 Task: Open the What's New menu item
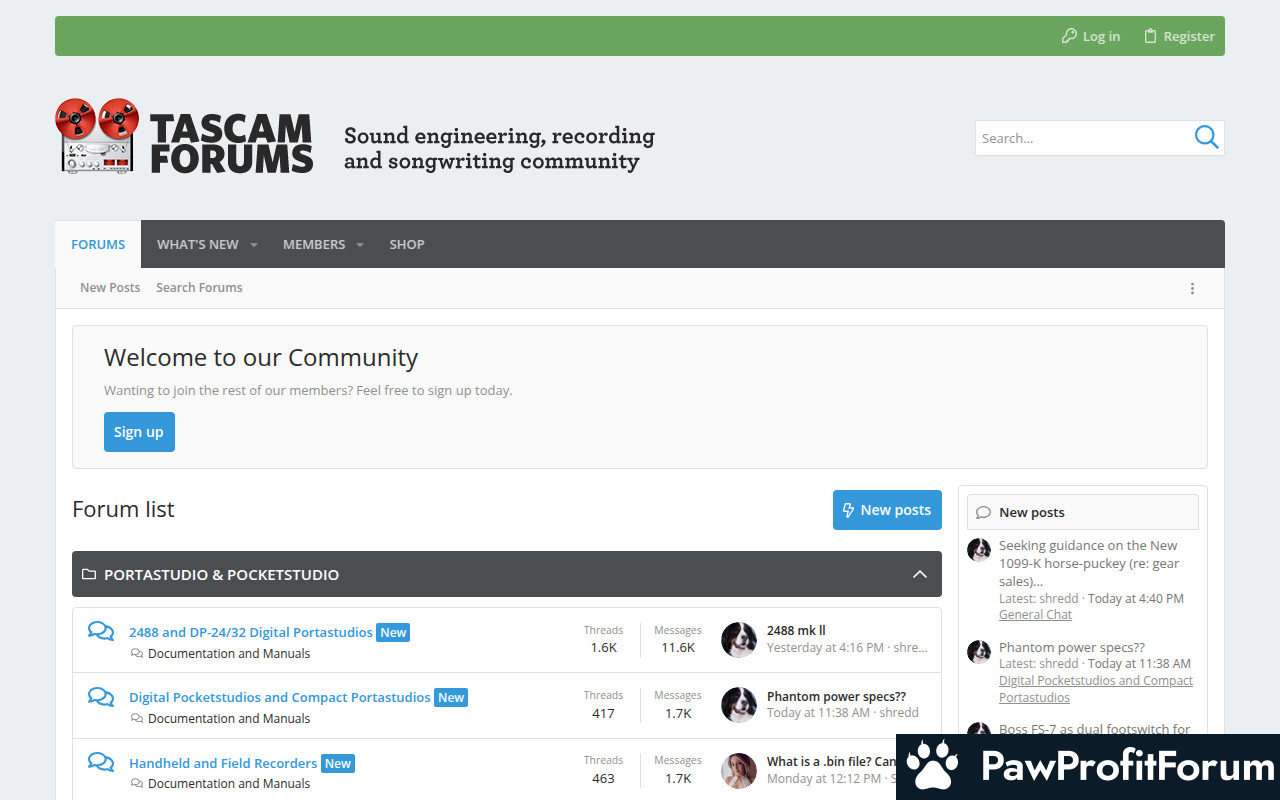pos(198,244)
